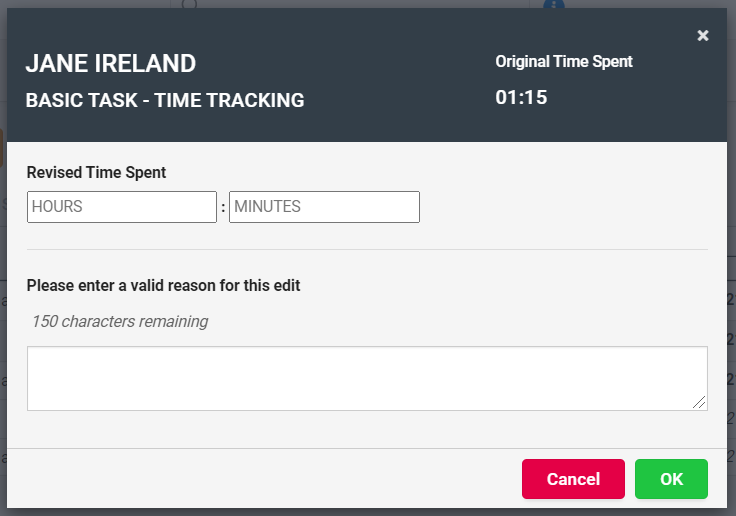Screen dimensions: 736x516
Task: Click the Original Time Spent label
Action: [564, 62]
